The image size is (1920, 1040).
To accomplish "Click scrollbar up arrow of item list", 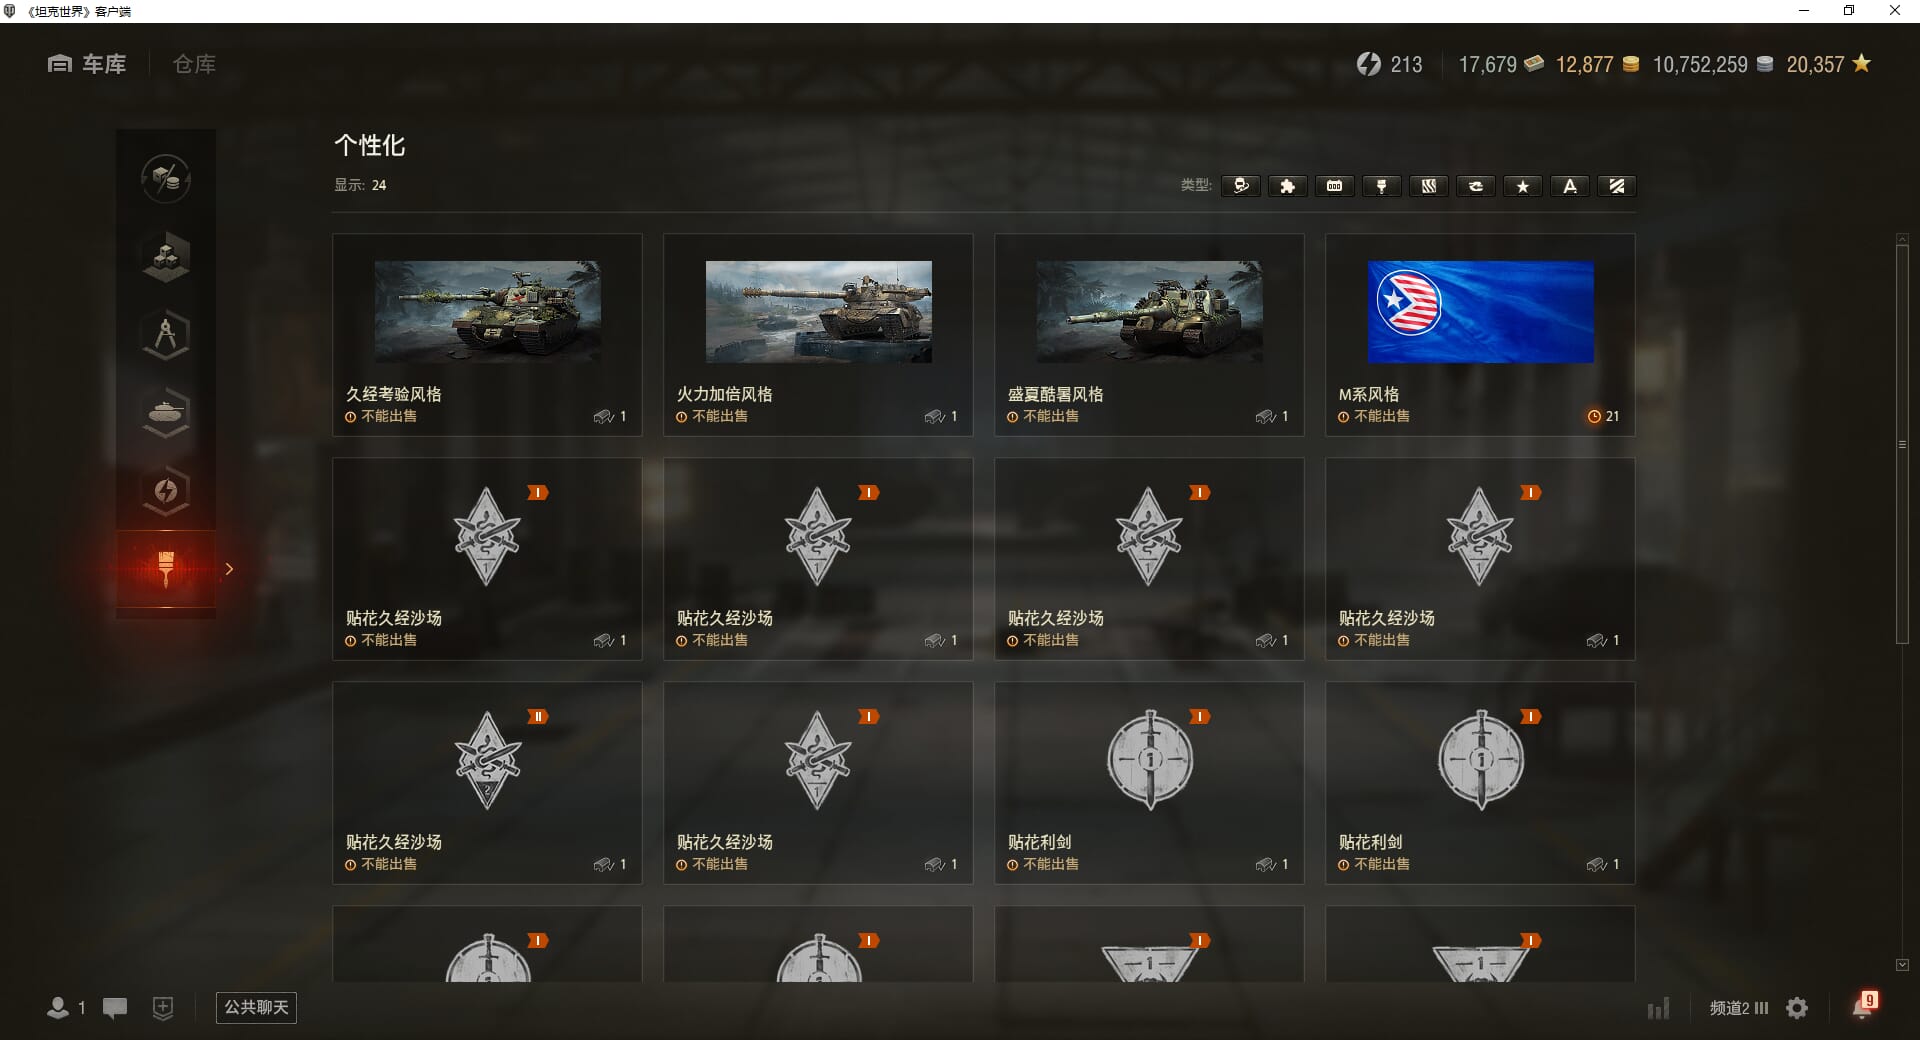I will [1902, 239].
